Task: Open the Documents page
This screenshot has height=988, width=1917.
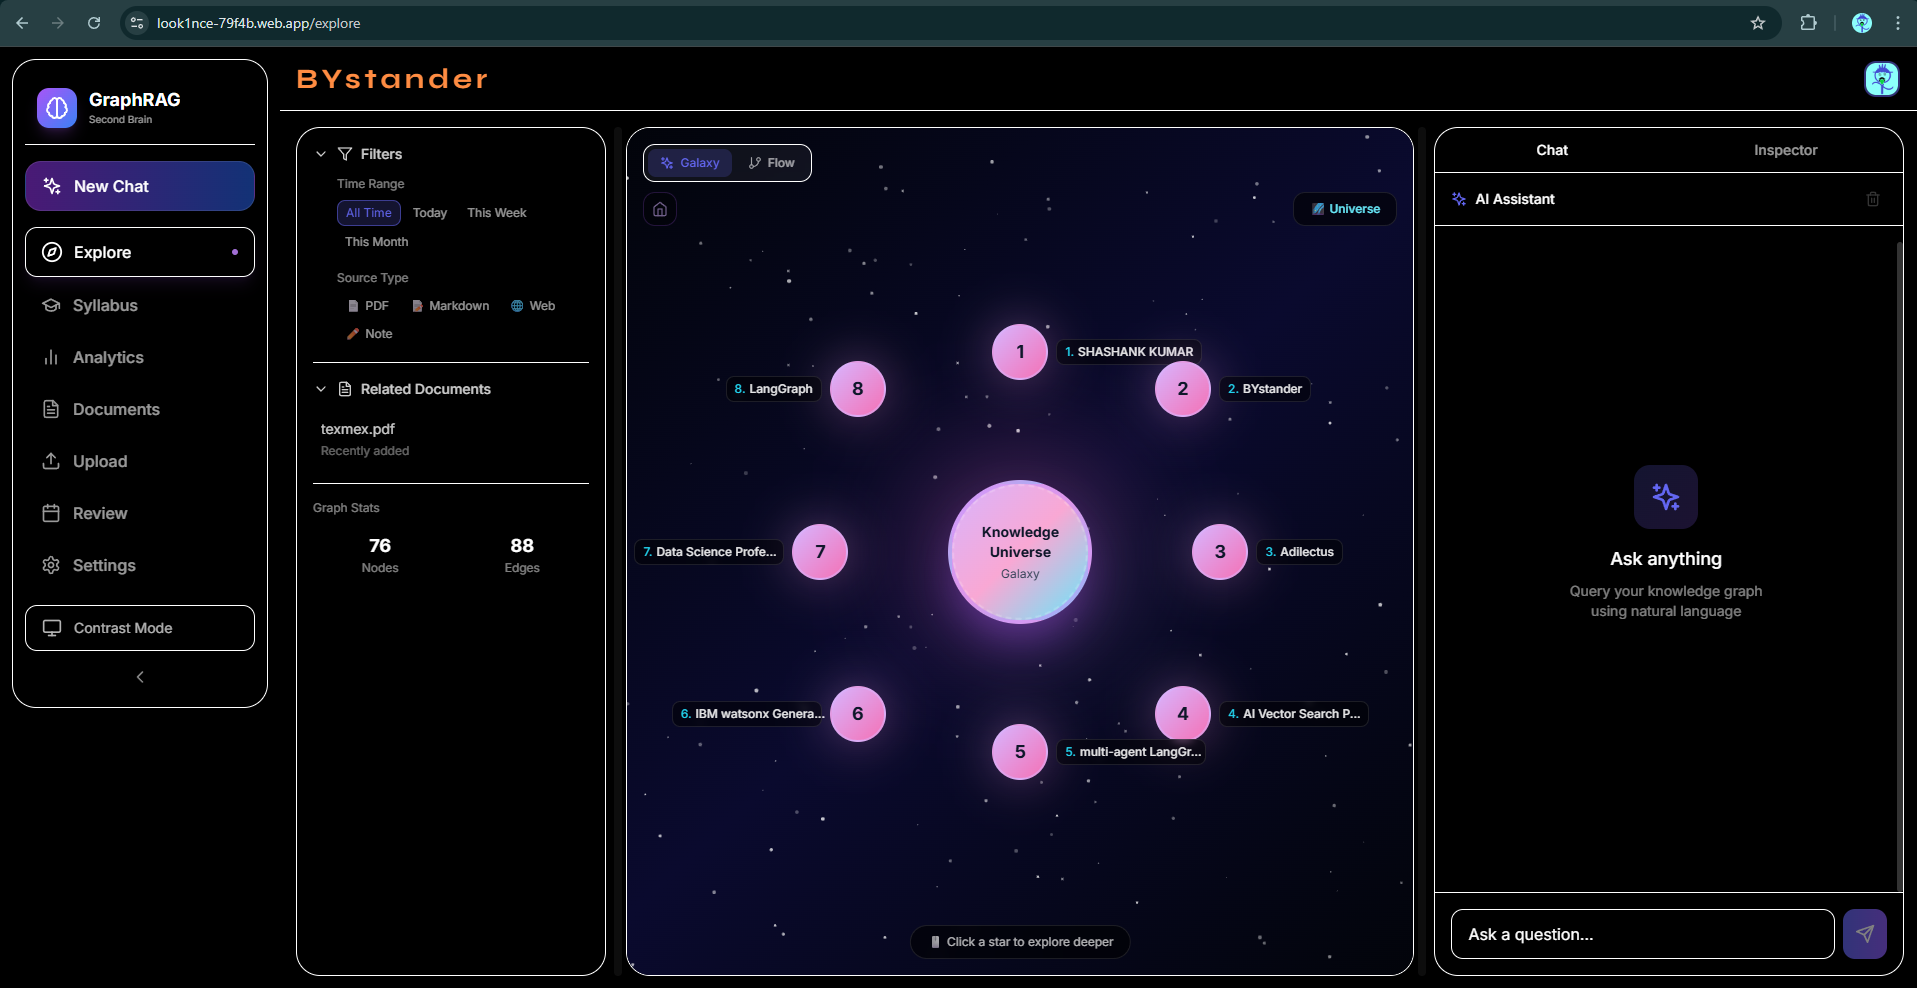Action: [x=140, y=409]
